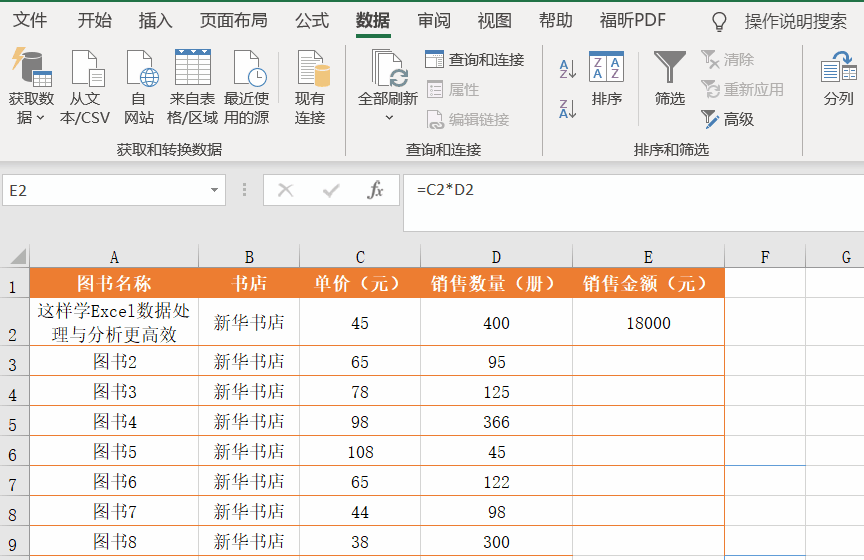The image size is (864, 560).
Task: Select the 这样学Excel数据处理与分析更高效 cell
Action: (x=114, y=322)
